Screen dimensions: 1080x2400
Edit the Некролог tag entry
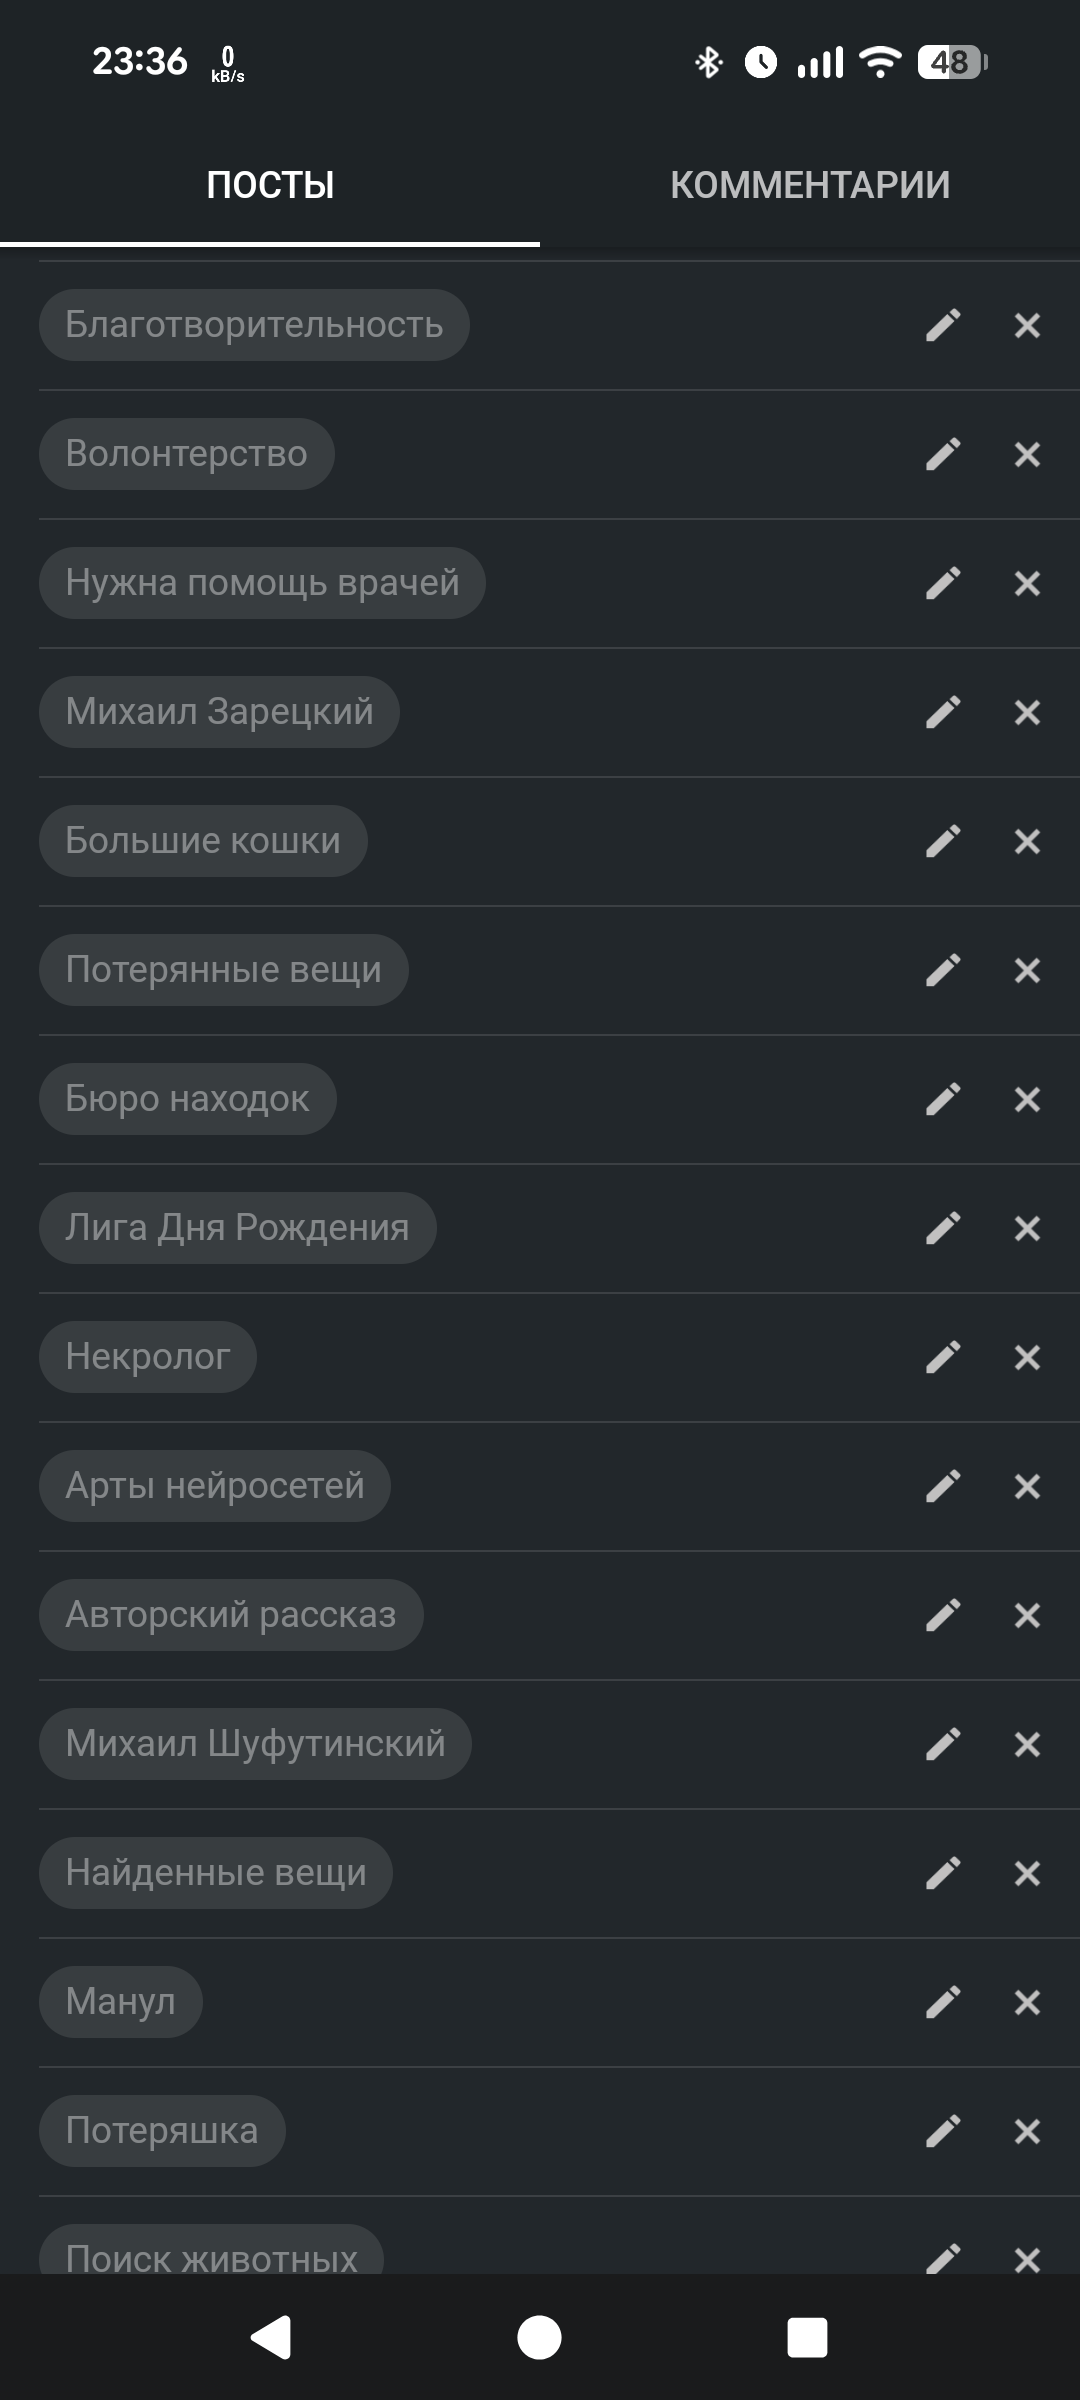[943, 1357]
